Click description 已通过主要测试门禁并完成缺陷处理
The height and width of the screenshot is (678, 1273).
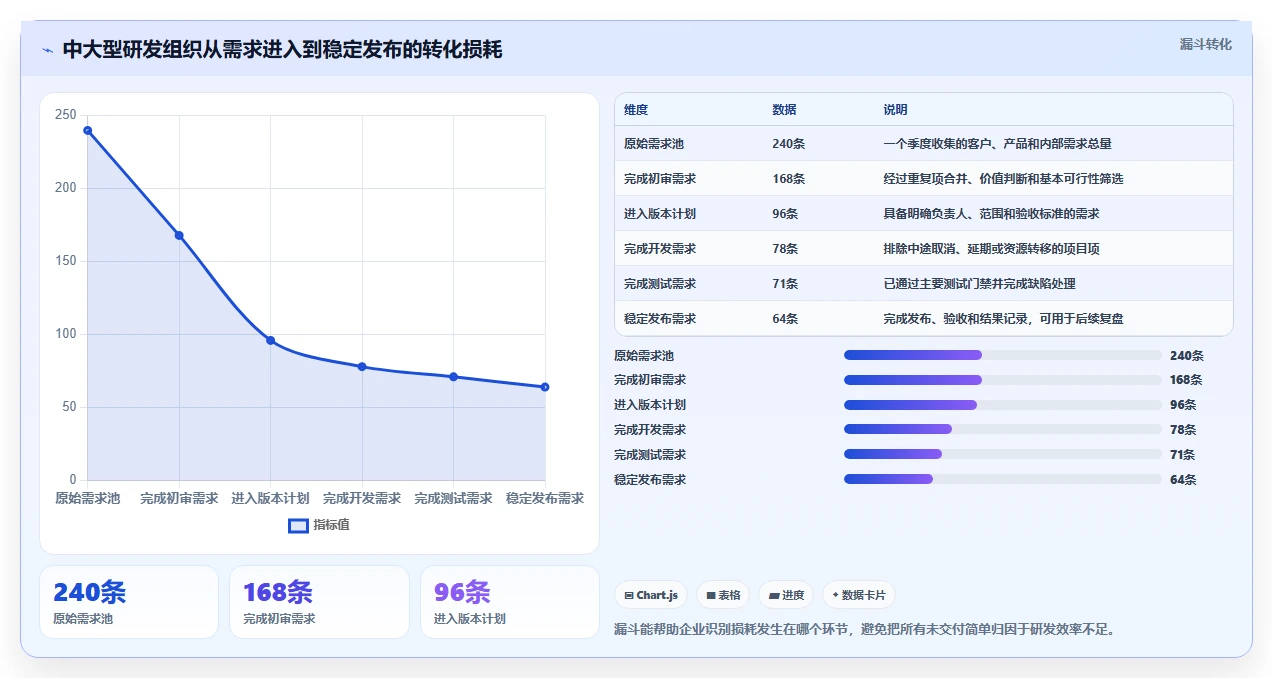(x=979, y=284)
